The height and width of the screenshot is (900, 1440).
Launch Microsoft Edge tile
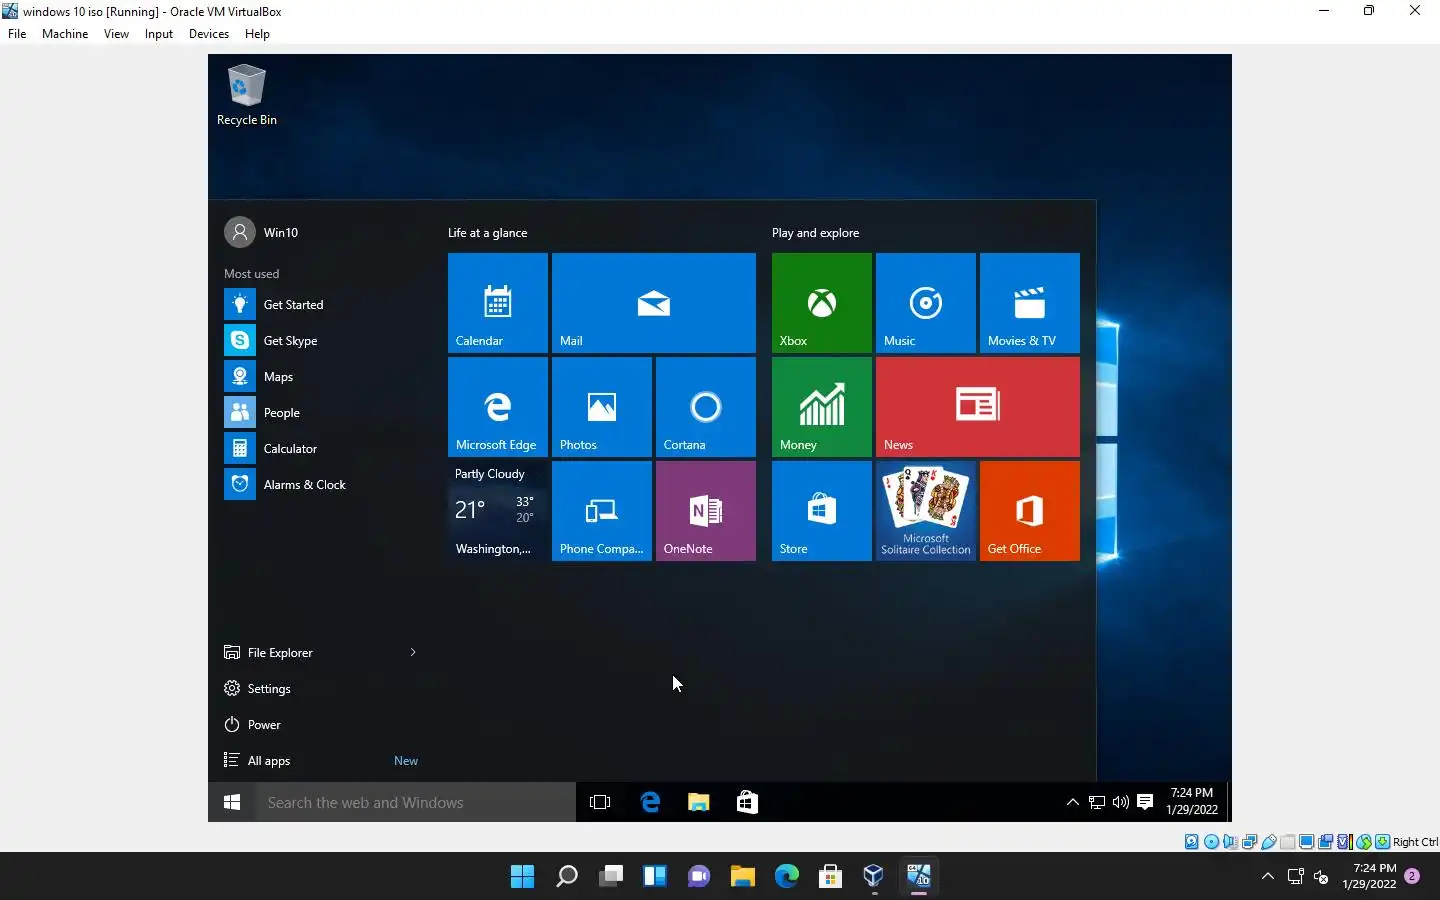[498, 407]
